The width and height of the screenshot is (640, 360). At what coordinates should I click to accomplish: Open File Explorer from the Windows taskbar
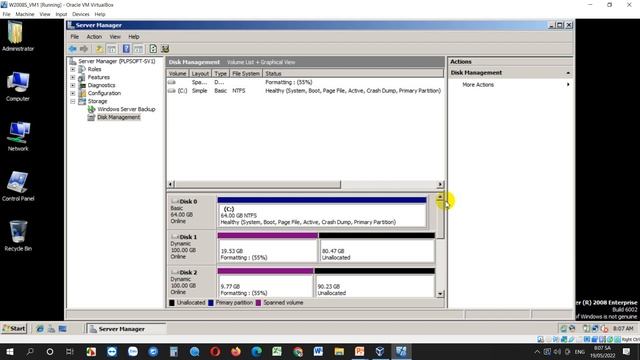click(339, 351)
